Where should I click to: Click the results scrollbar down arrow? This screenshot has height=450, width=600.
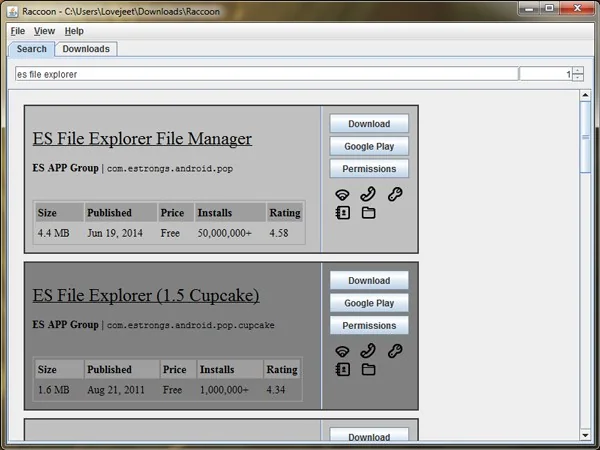[585, 435]
